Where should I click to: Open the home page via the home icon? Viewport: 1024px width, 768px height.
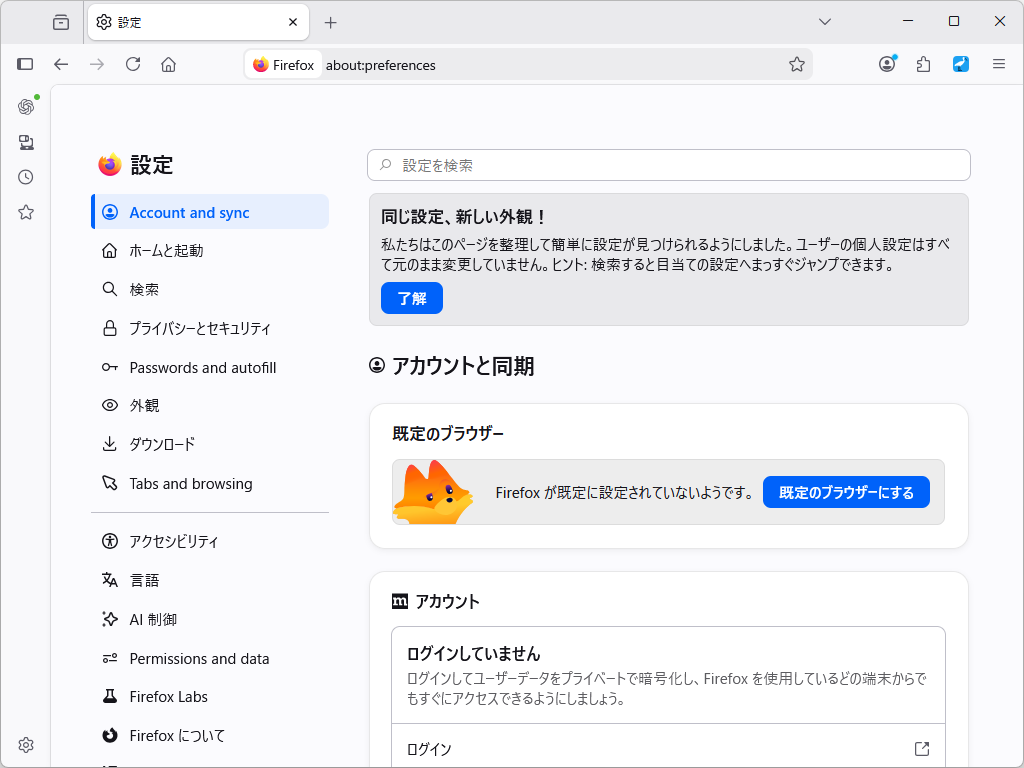(x=168, y=64)
